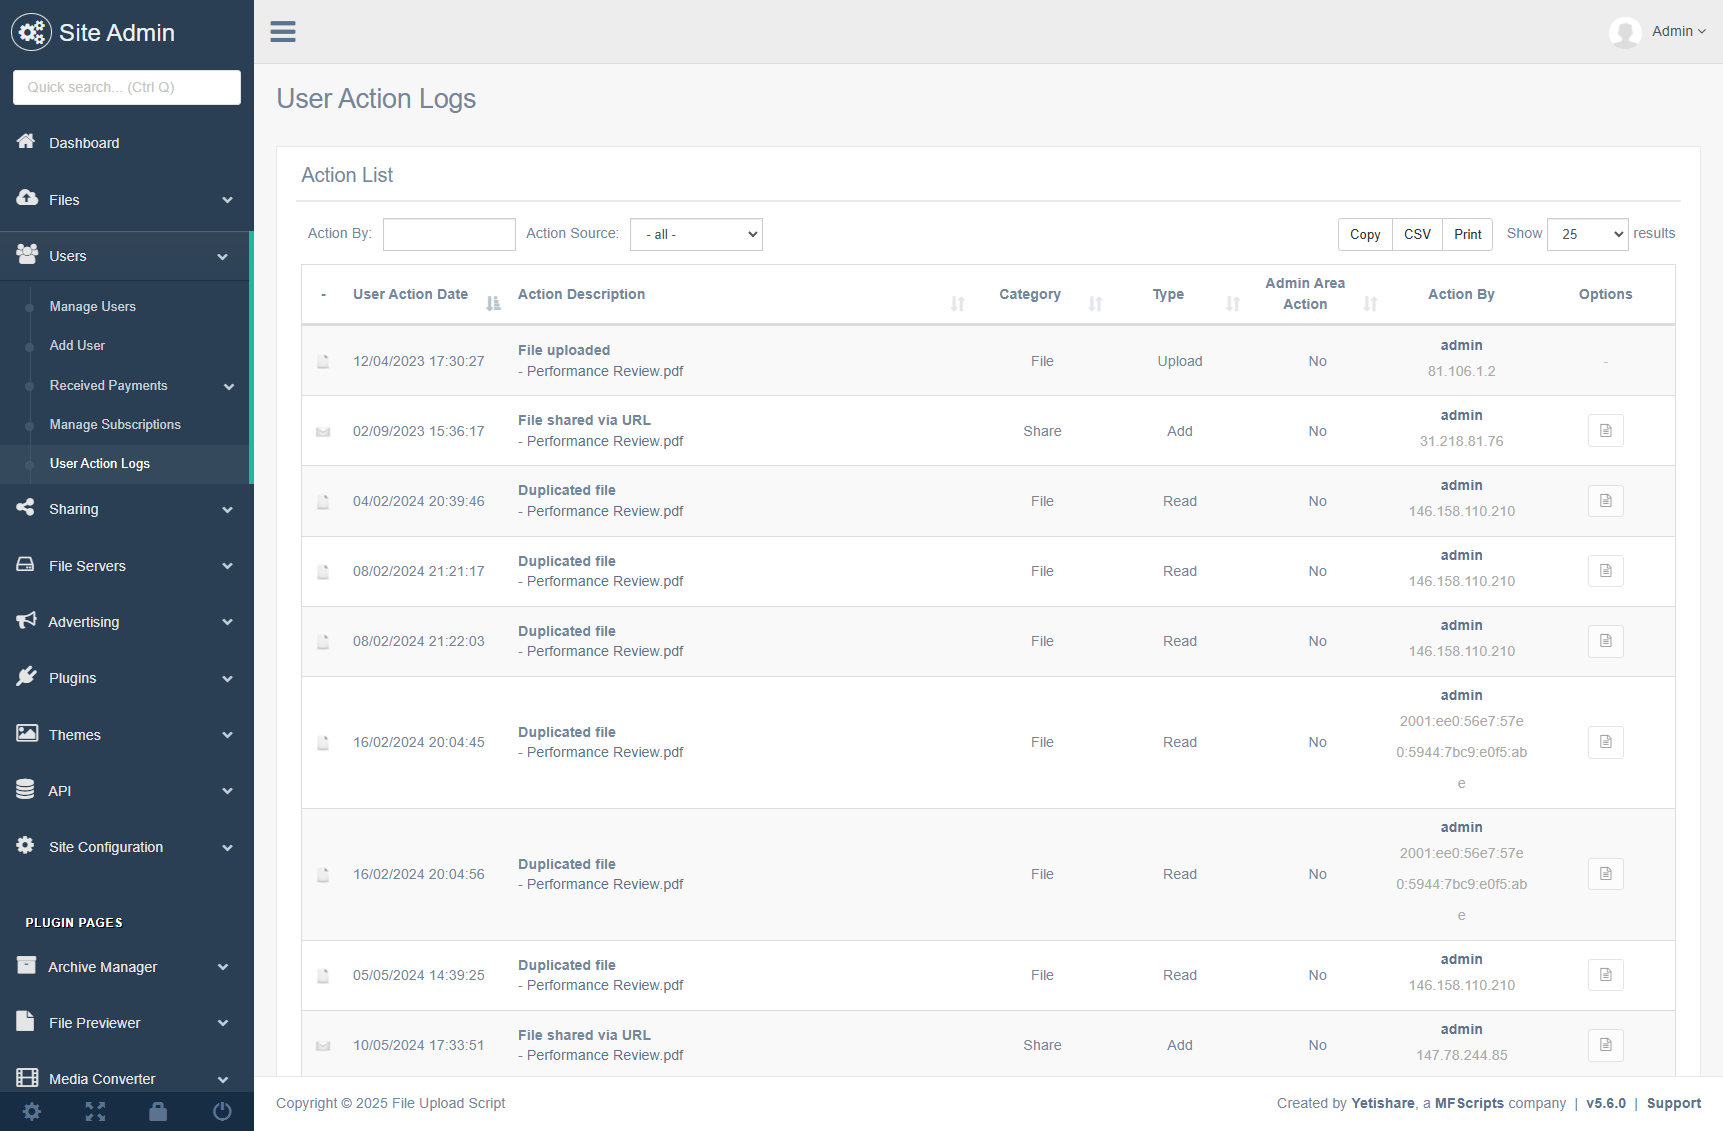
Task: Click the CSV export button
Action: tap(1417, 234)
